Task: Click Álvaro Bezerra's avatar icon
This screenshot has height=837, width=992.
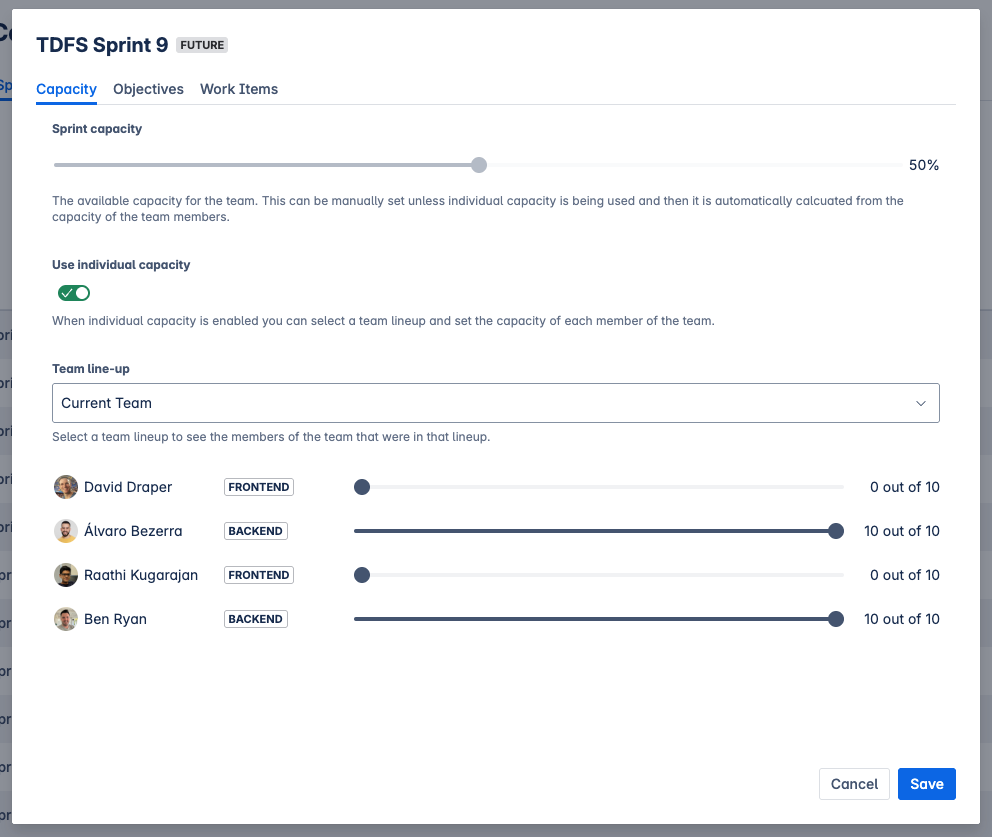Action: point(66,531)
